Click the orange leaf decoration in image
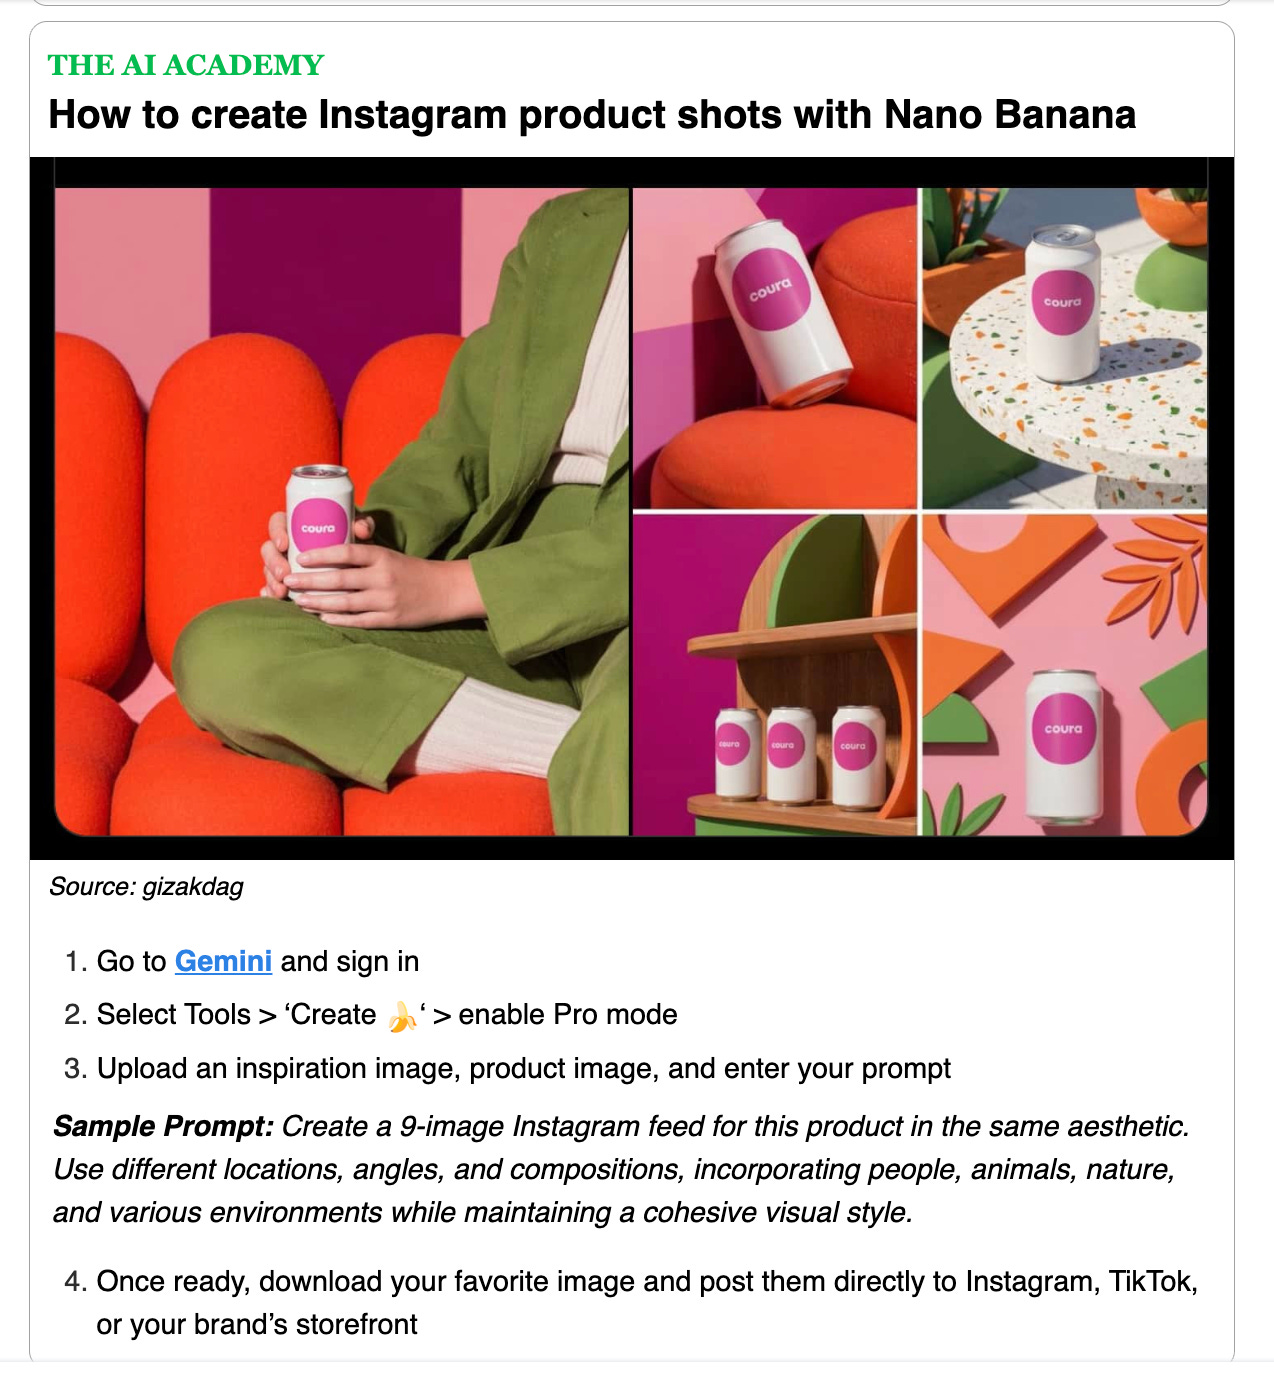This screenshot has width=1274, height=1376. pos(1162,578)
